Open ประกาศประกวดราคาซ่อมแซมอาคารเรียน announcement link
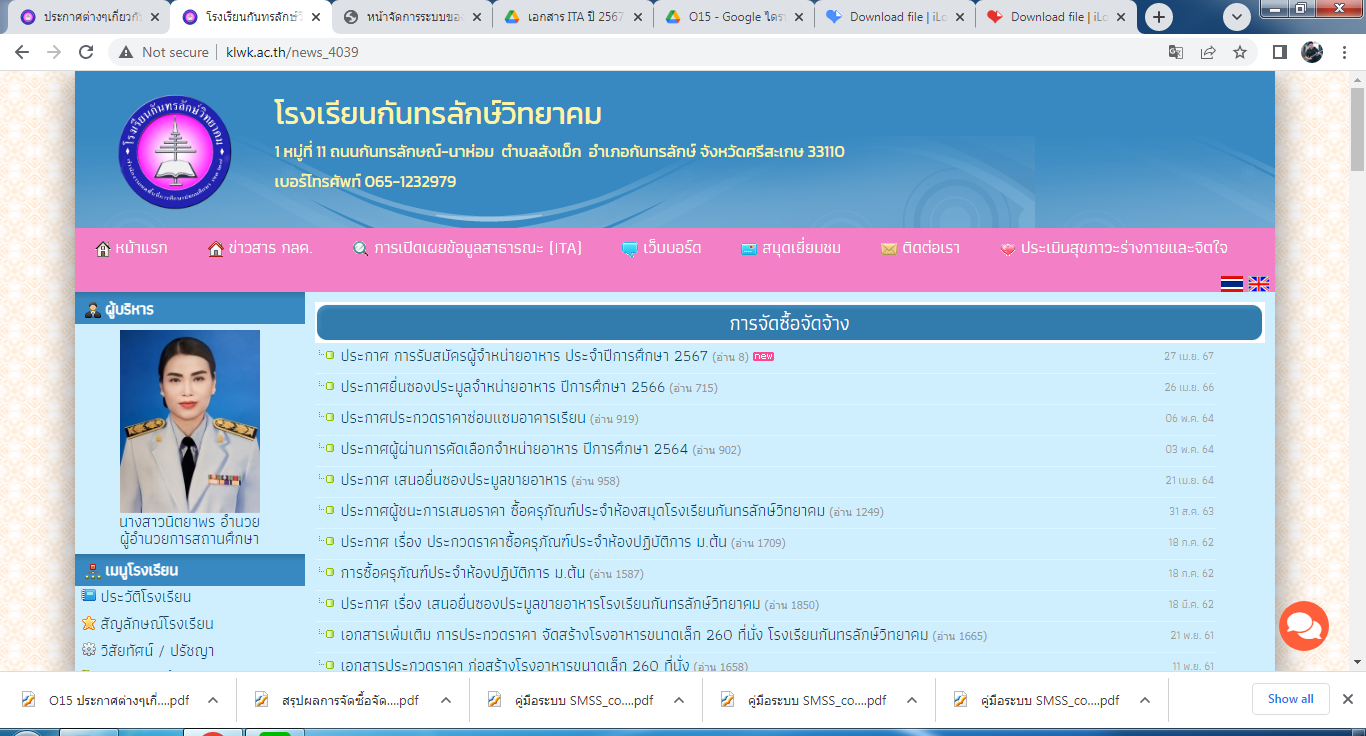Viewport: 1366px width, 736px height. click(x=462, y=418)
